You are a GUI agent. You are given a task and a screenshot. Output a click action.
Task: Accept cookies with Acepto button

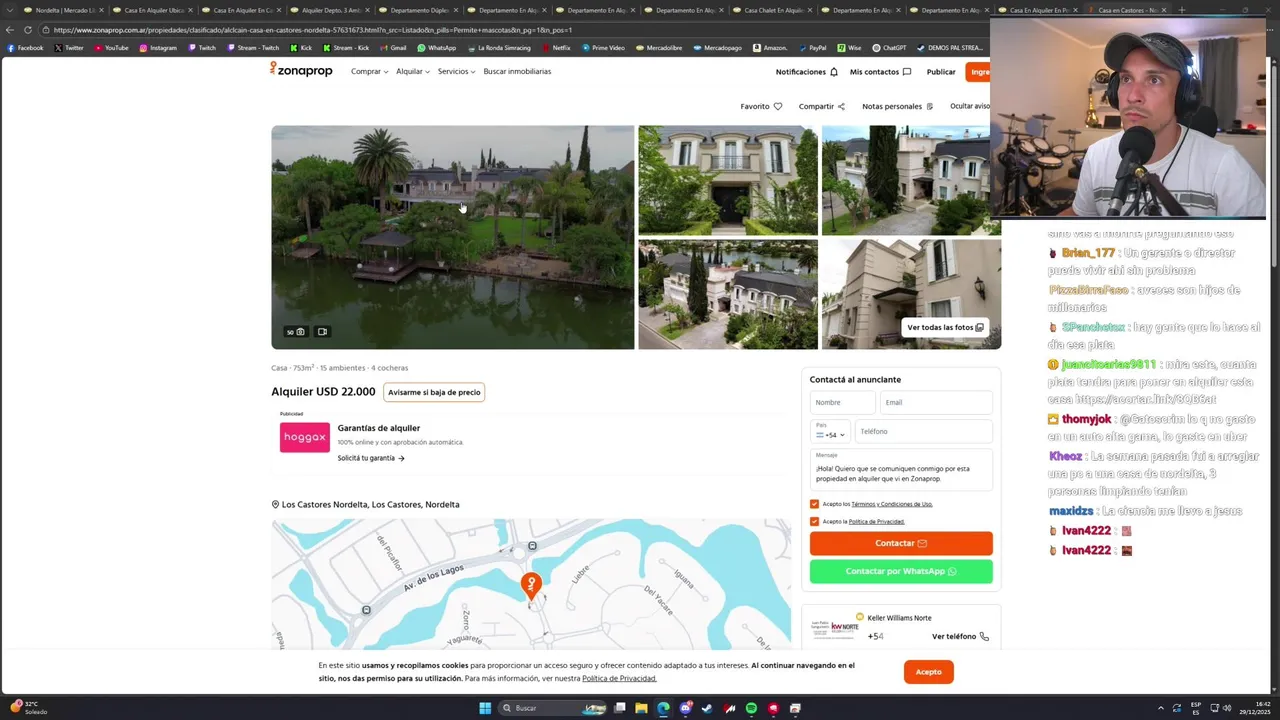[928, 672]
